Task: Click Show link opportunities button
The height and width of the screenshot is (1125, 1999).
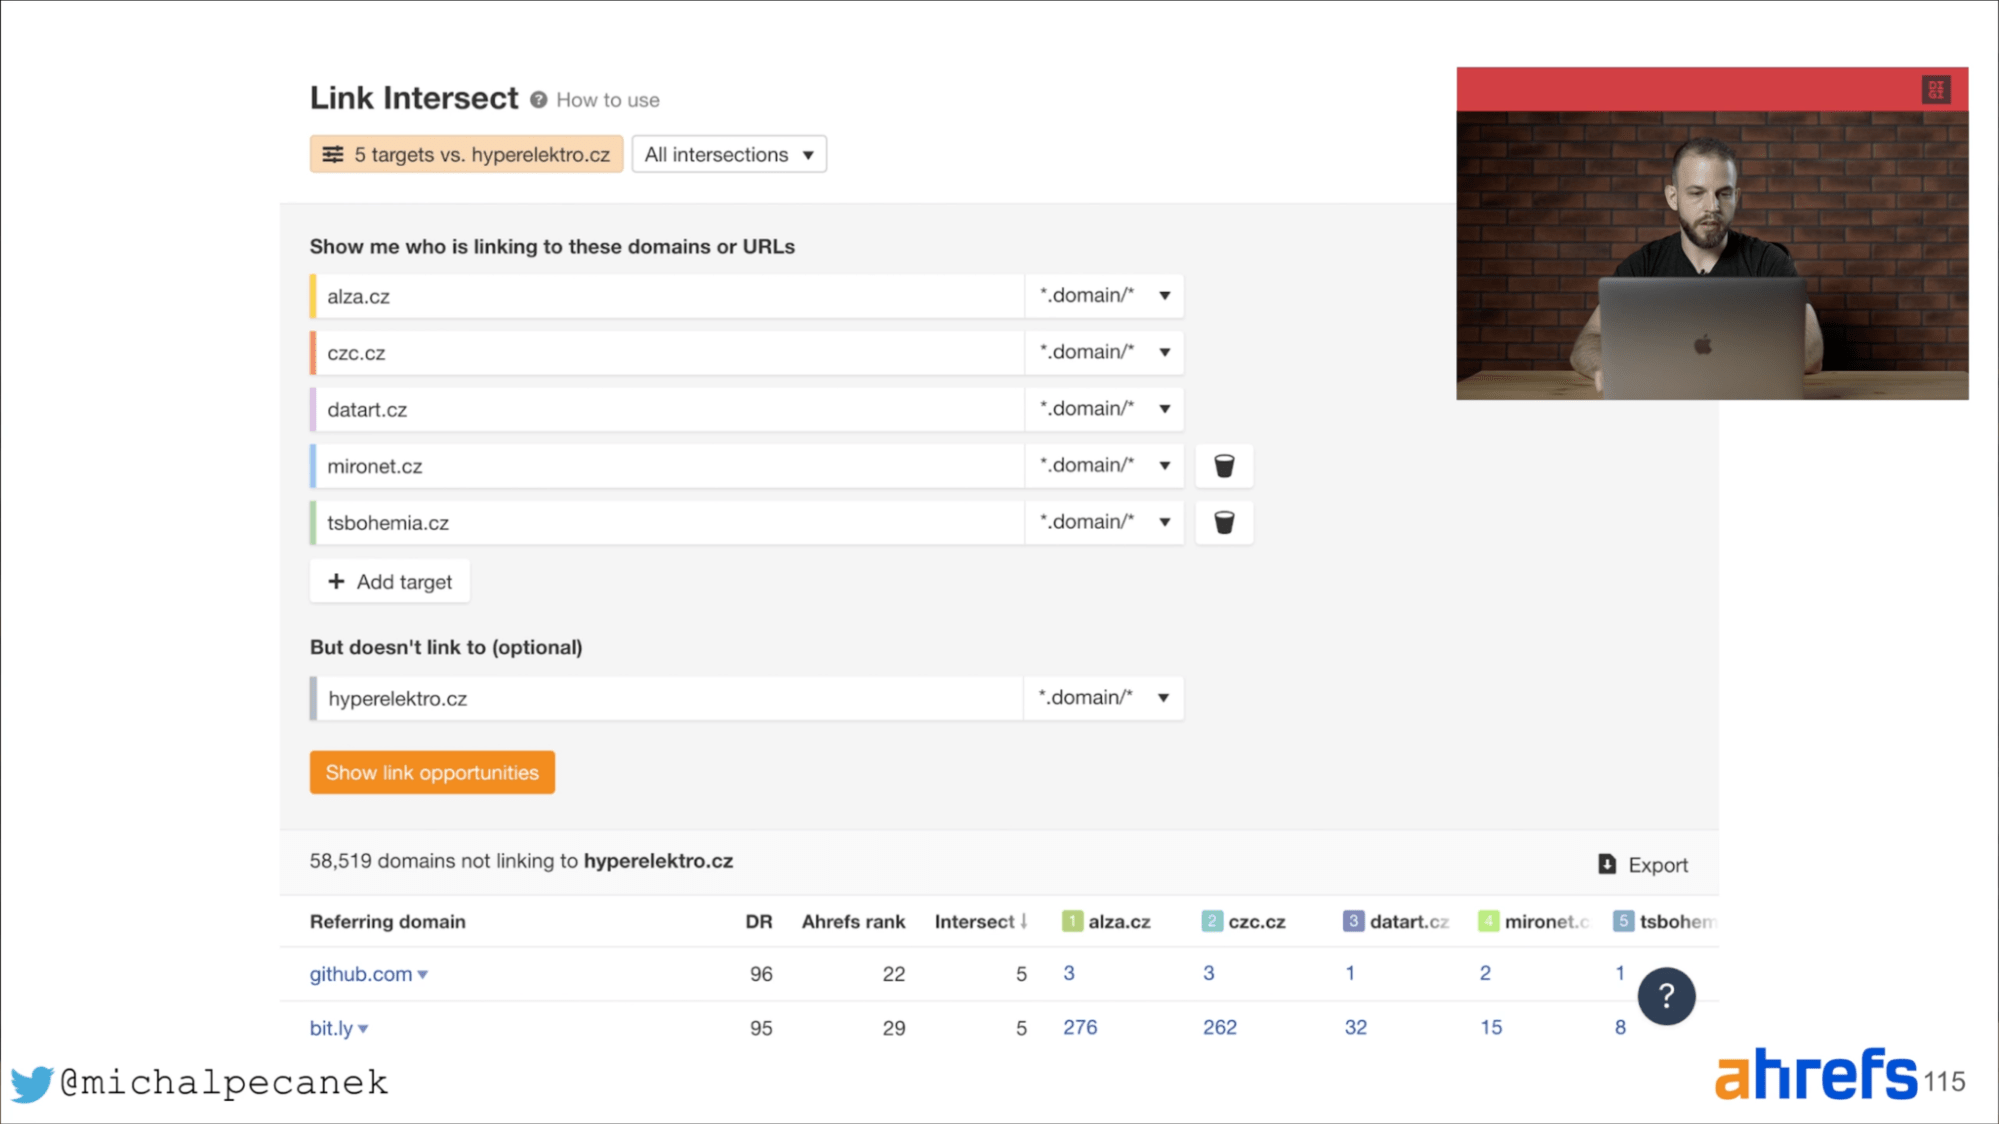Action: 432,772
